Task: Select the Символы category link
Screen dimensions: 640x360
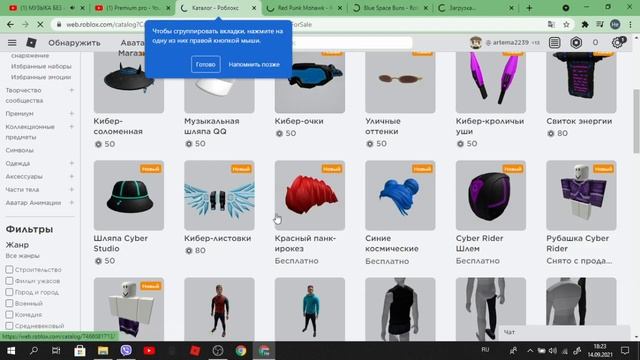Action: 20,150
